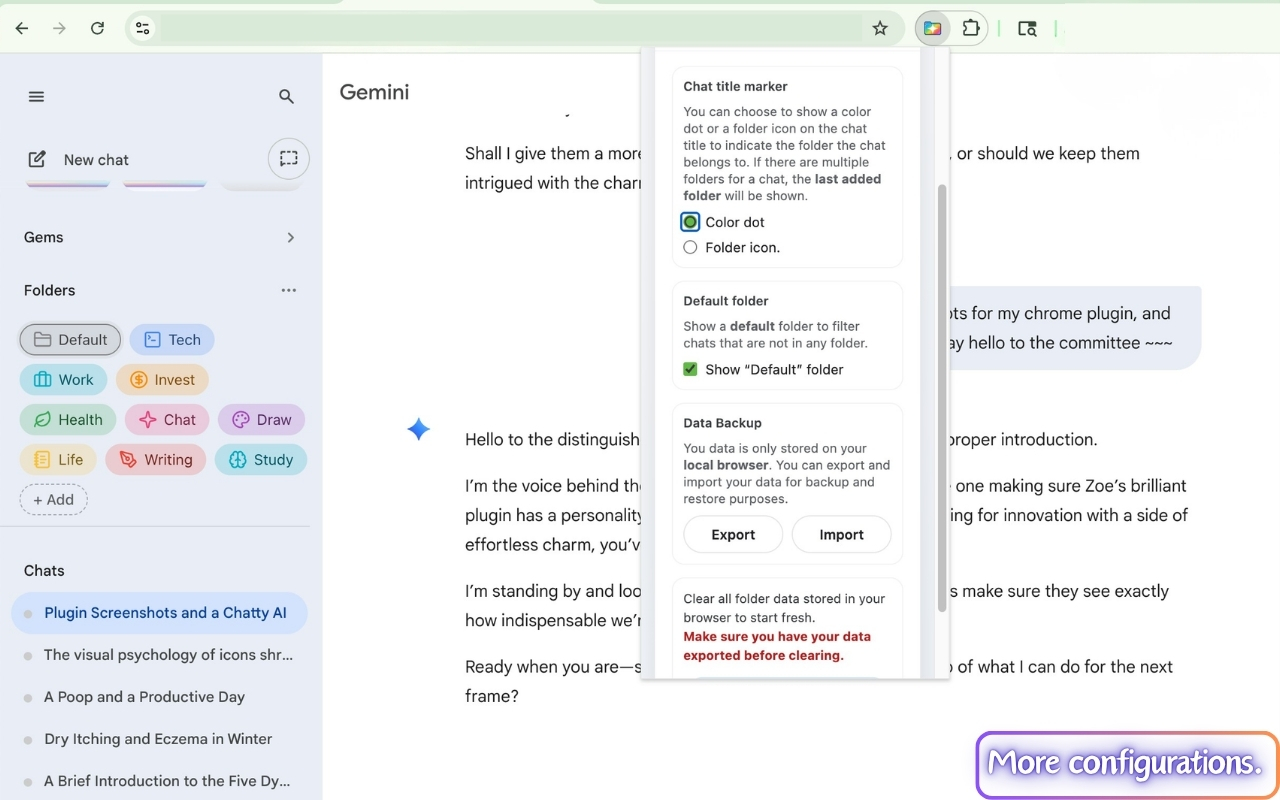Click the Gemini sparkle star icon
The image size is (1280, 800).
pos(418,430)
